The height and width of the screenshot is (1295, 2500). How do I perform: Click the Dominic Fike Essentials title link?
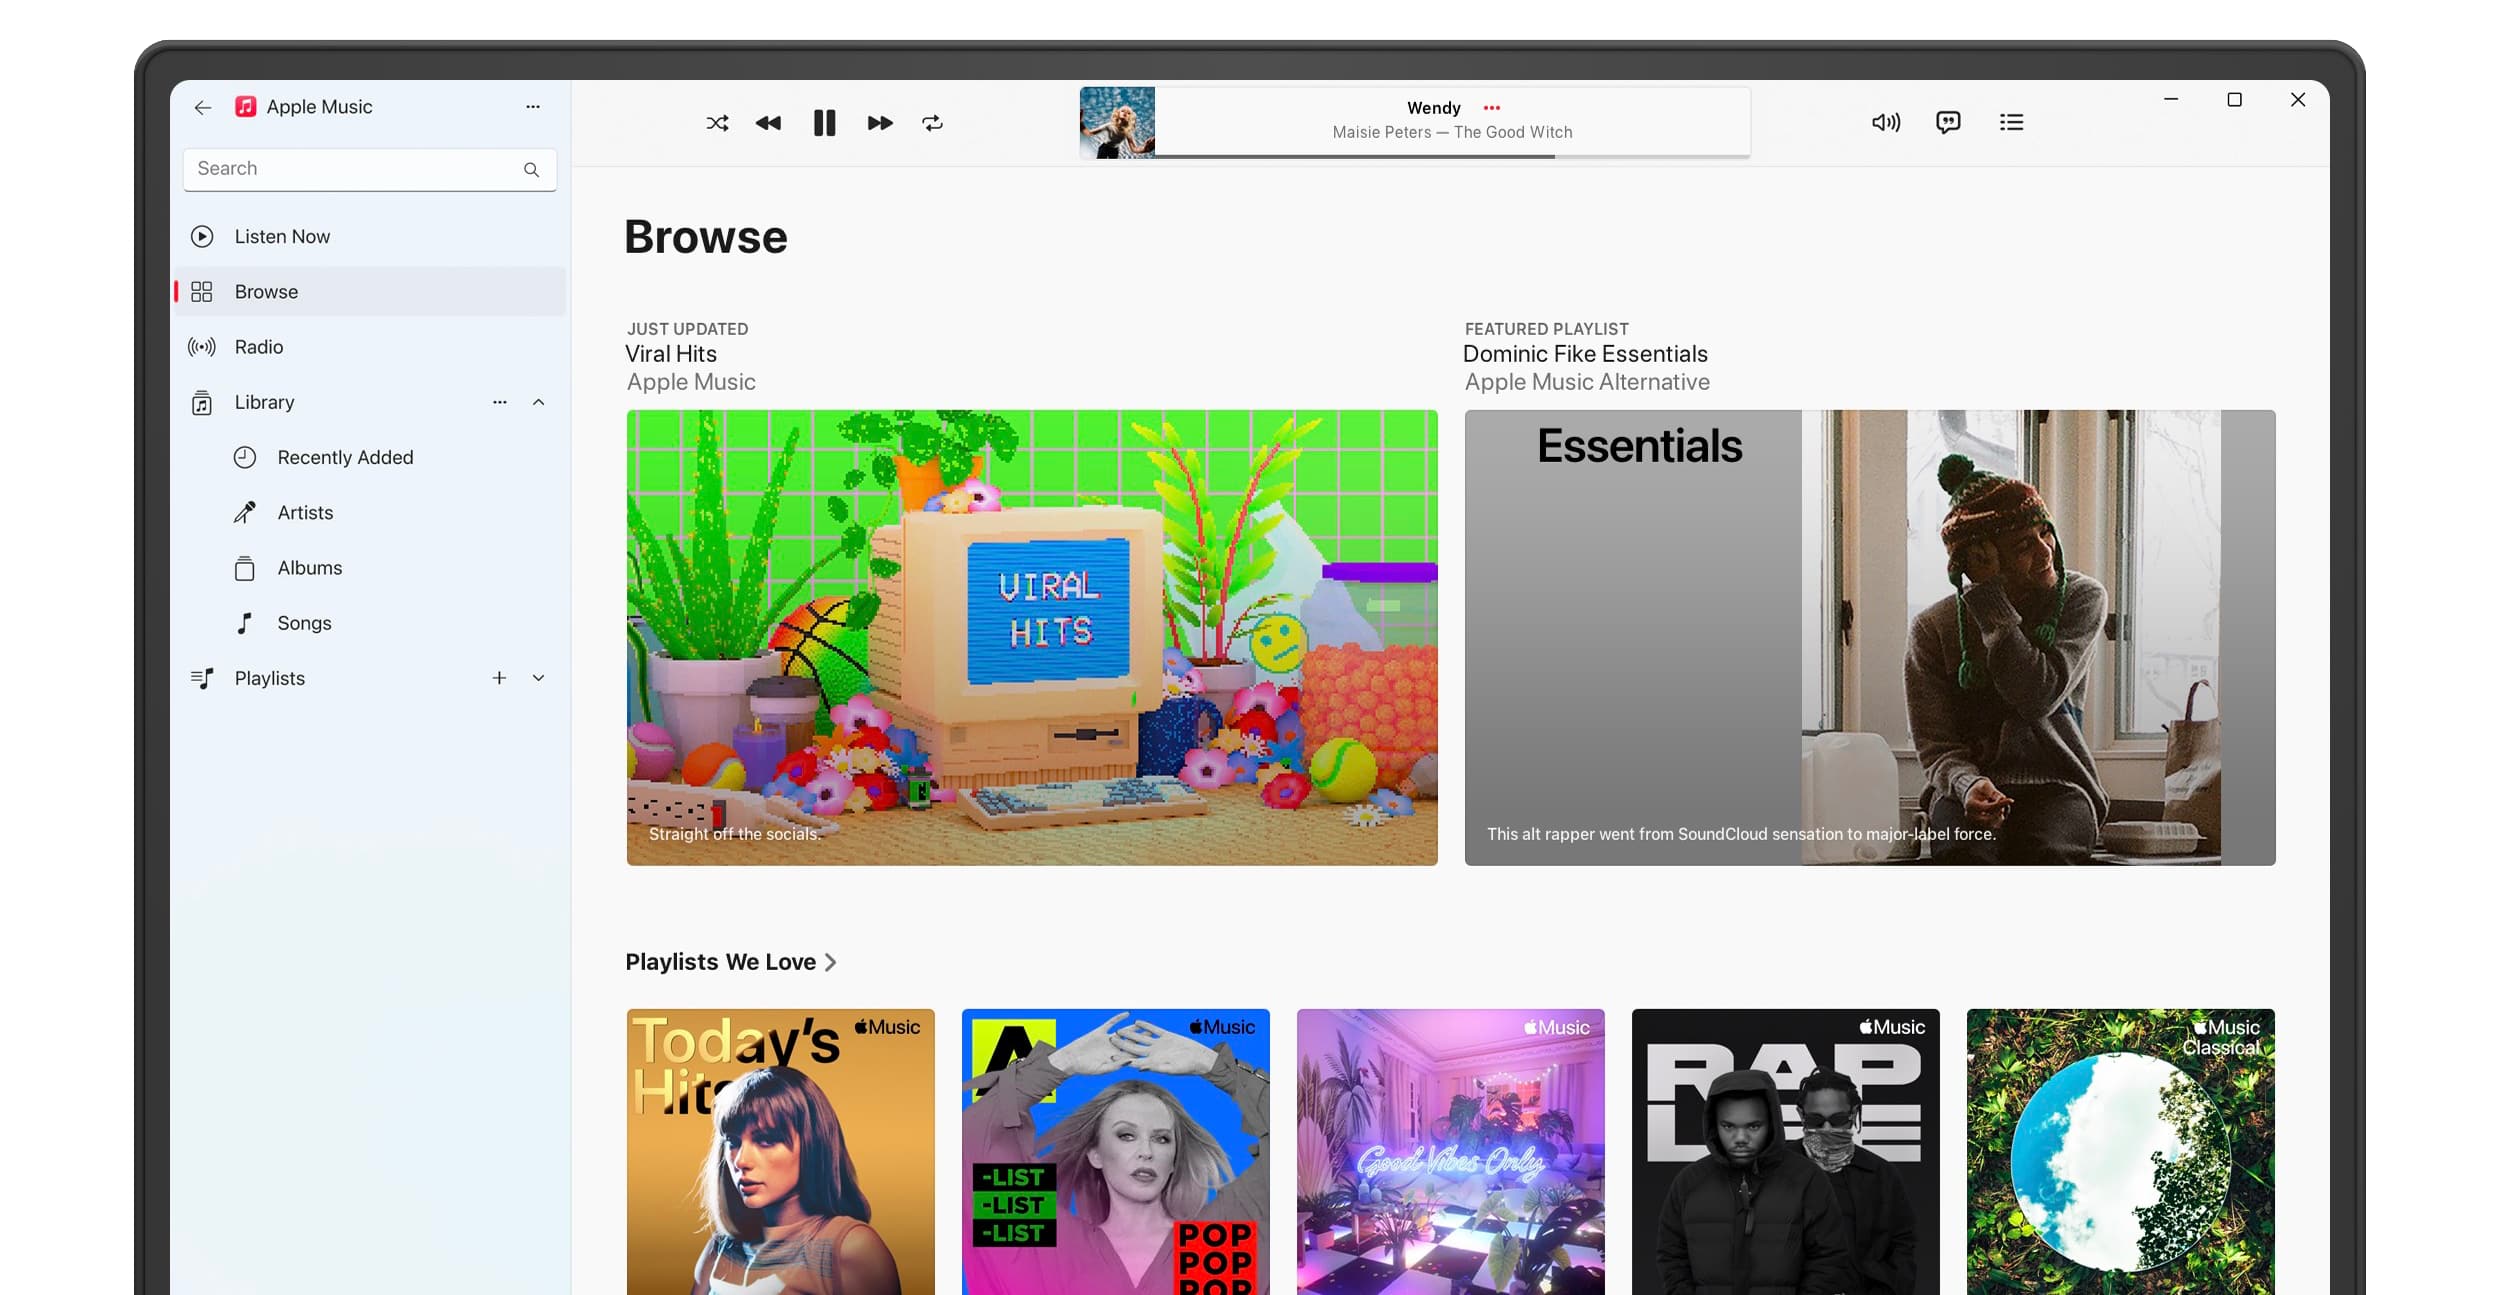tap(1585, 354)
